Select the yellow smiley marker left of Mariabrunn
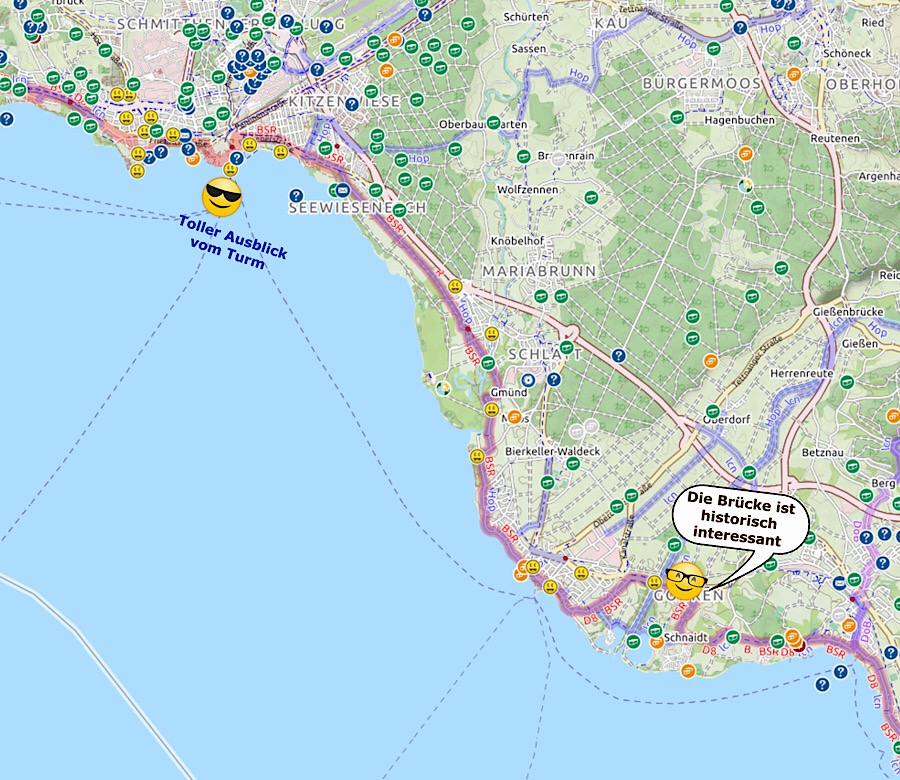The height and width of the screenshot is (780, 900). (x=455, y=287)
